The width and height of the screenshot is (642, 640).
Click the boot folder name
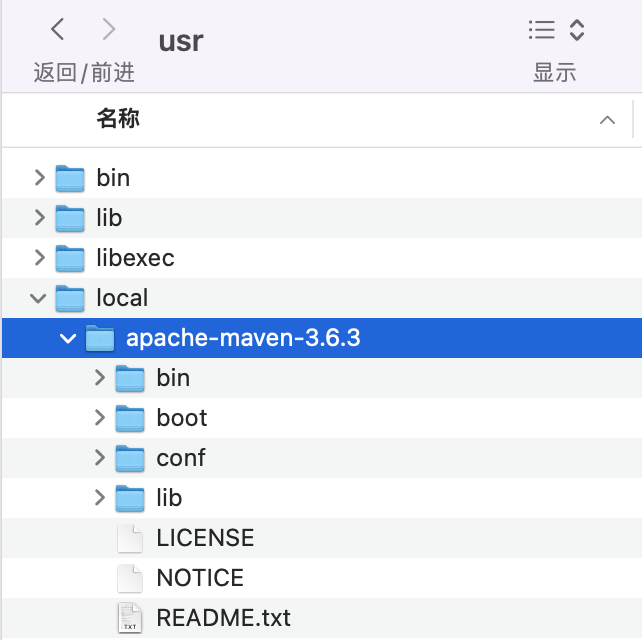click(182, 418)
